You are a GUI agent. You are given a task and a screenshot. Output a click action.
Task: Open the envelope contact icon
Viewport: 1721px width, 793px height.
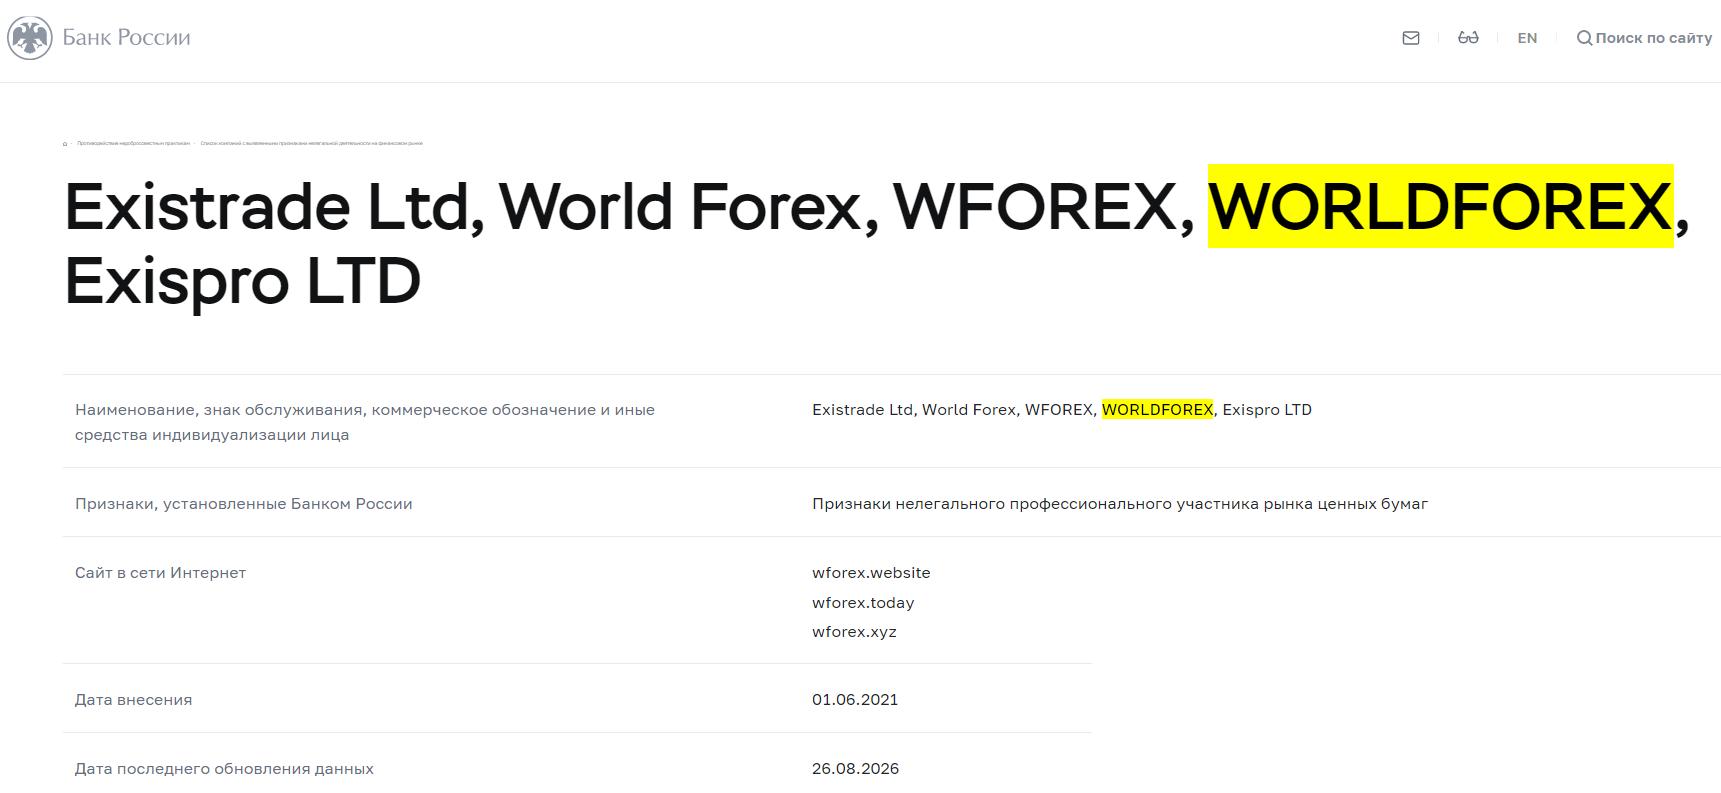(x=1411, y=38)
